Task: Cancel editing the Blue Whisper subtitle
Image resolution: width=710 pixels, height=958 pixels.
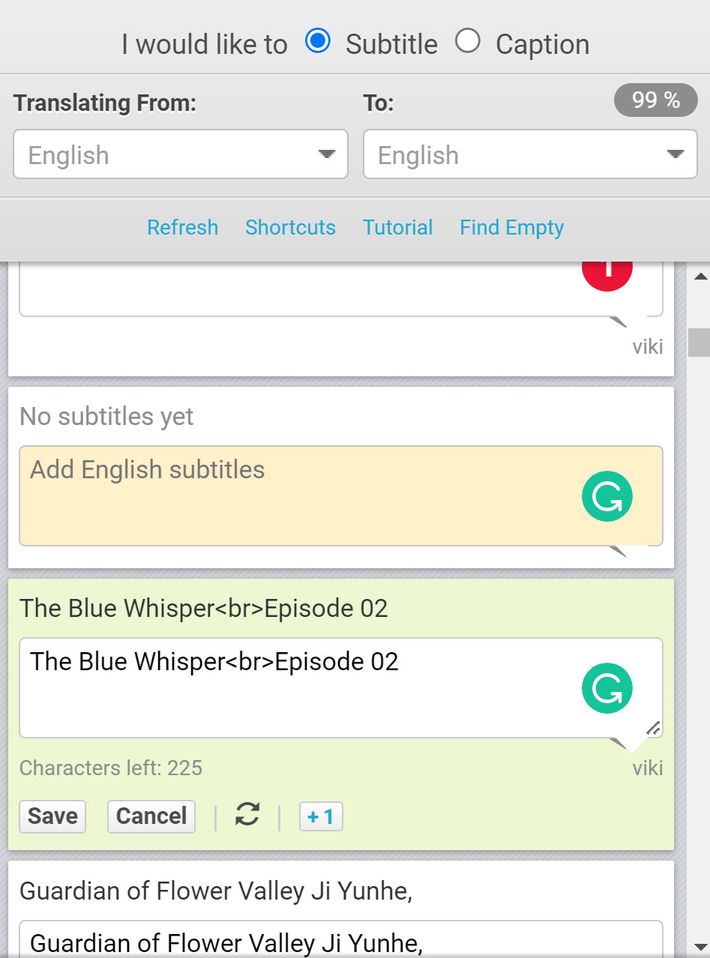Action: point(151,816)
